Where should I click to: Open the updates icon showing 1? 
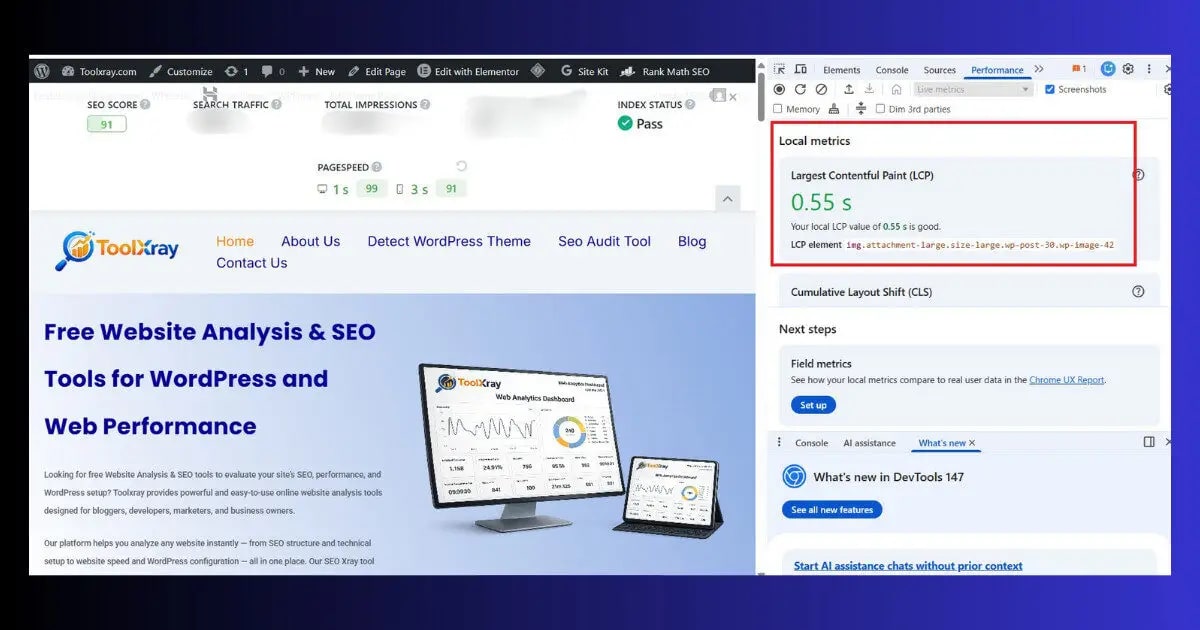(x=237, y=71)
